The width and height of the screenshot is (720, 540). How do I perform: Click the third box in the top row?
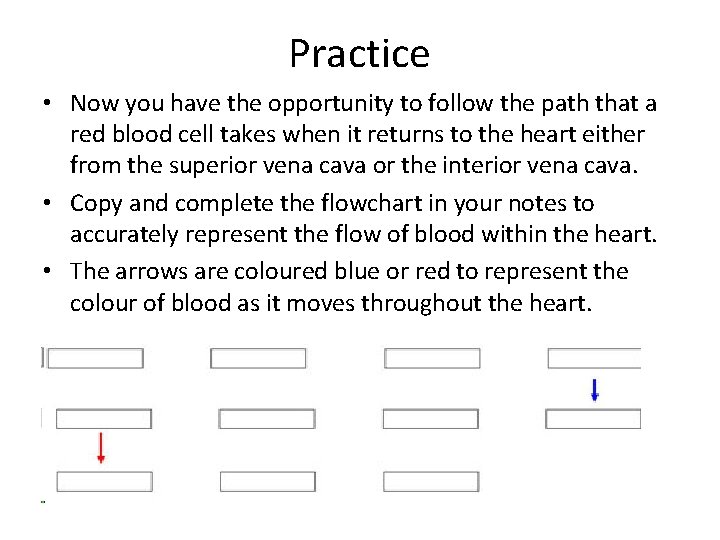click(x=432, y=358)
